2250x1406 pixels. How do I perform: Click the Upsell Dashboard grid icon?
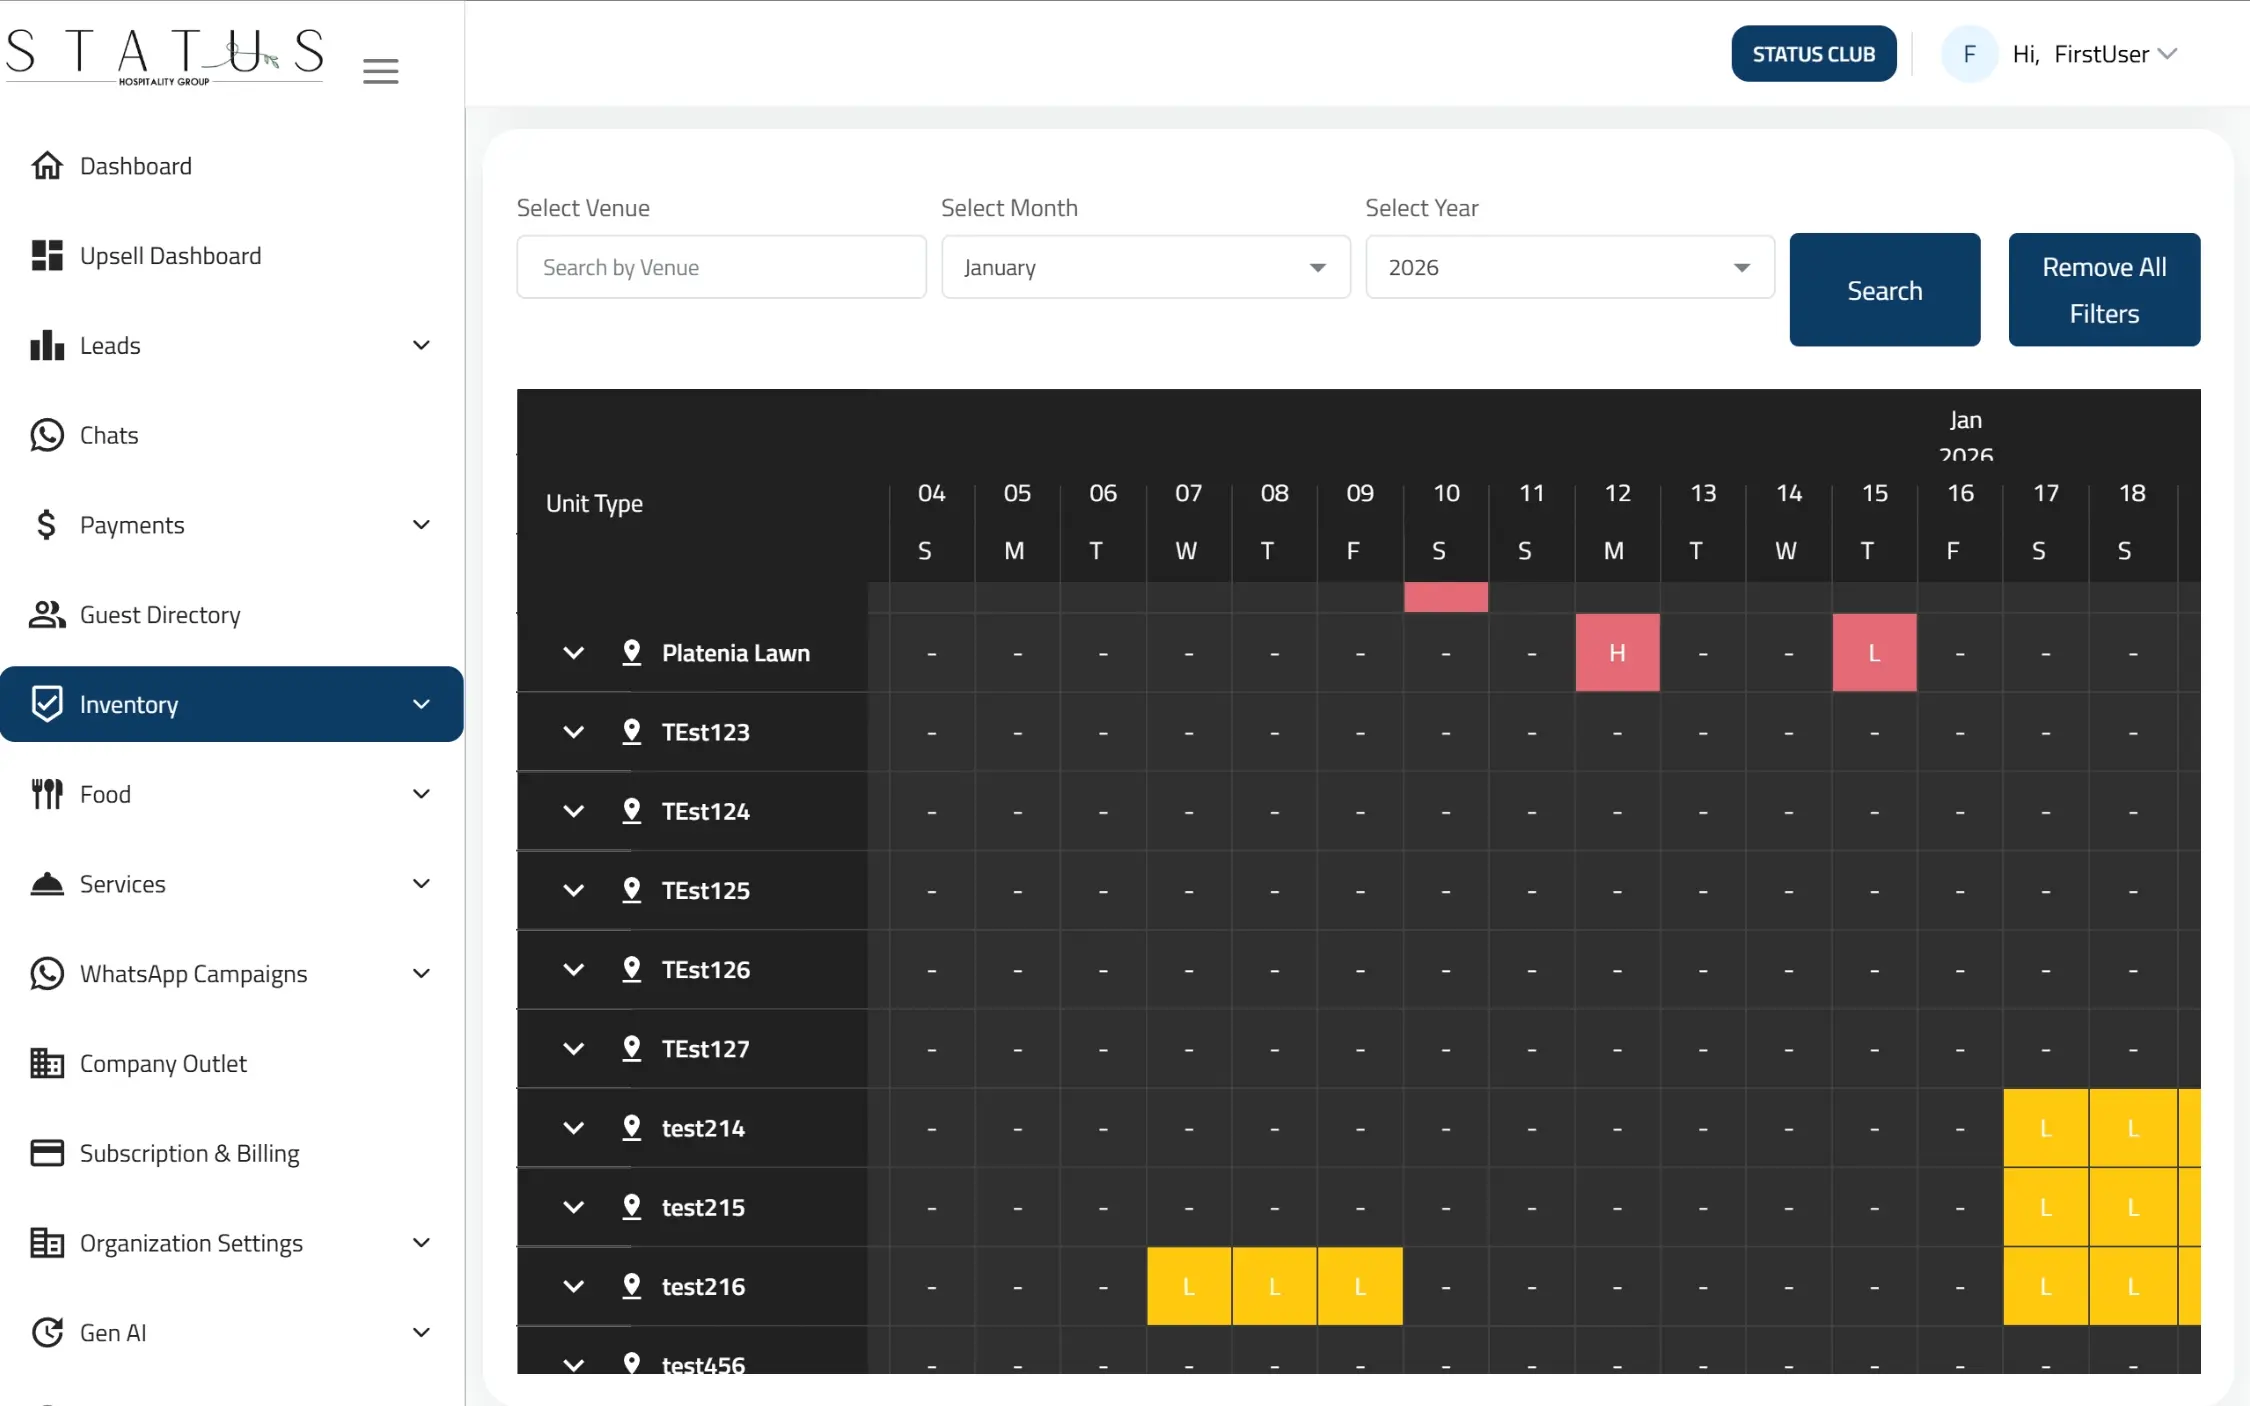pyautogui.click(x=47, y=256)
